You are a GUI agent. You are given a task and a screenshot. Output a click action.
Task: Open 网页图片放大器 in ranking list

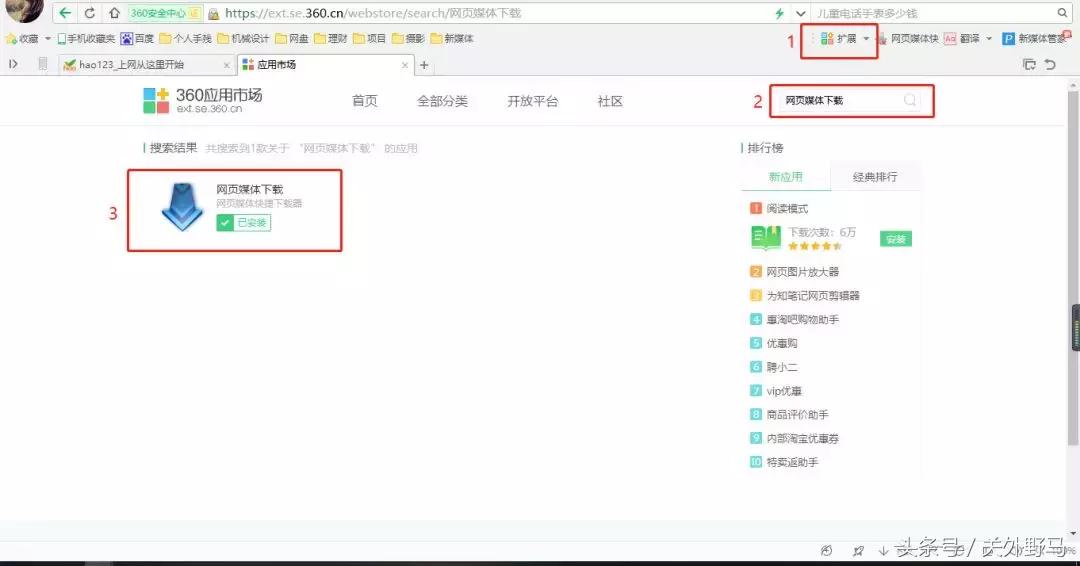[802, 272]
